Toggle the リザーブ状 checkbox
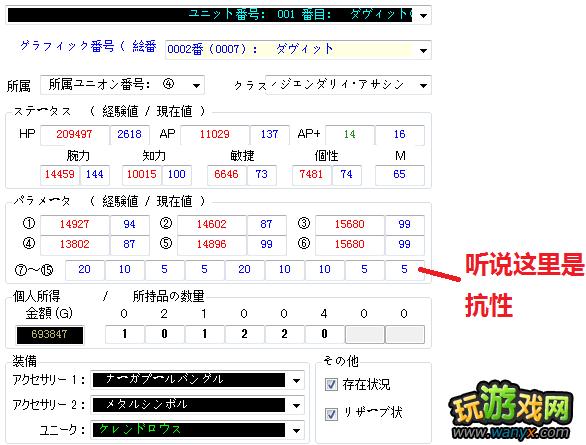The image size is (586, 445). tap(331, 414)
